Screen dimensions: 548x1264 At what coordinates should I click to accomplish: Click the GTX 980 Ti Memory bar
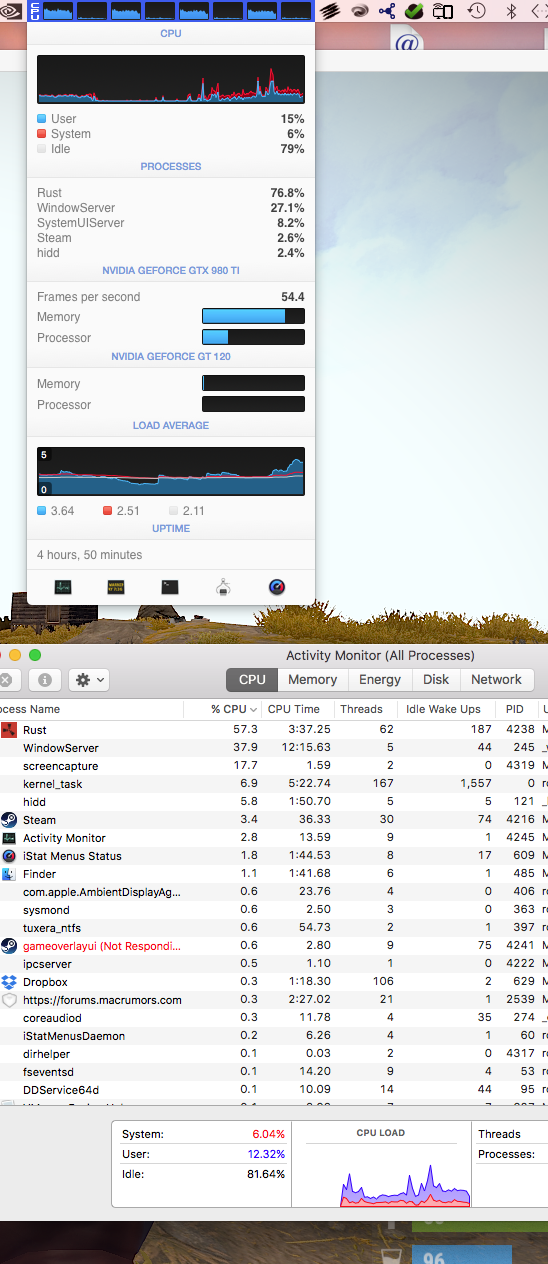pos(253,316)
